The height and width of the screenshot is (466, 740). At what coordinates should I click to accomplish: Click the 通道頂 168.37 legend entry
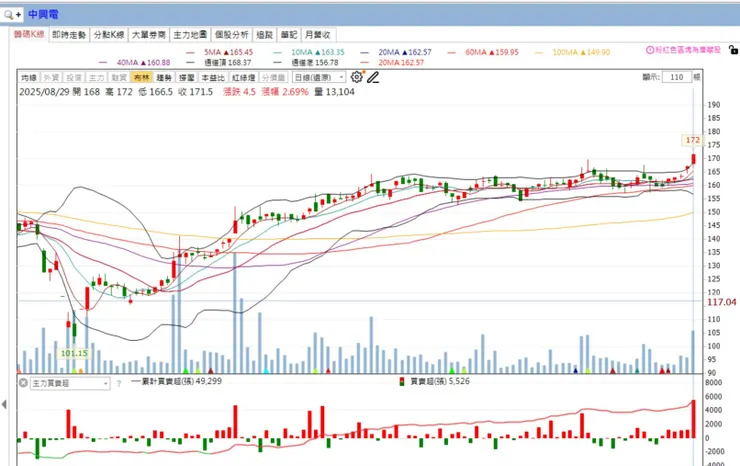(227, 62)
